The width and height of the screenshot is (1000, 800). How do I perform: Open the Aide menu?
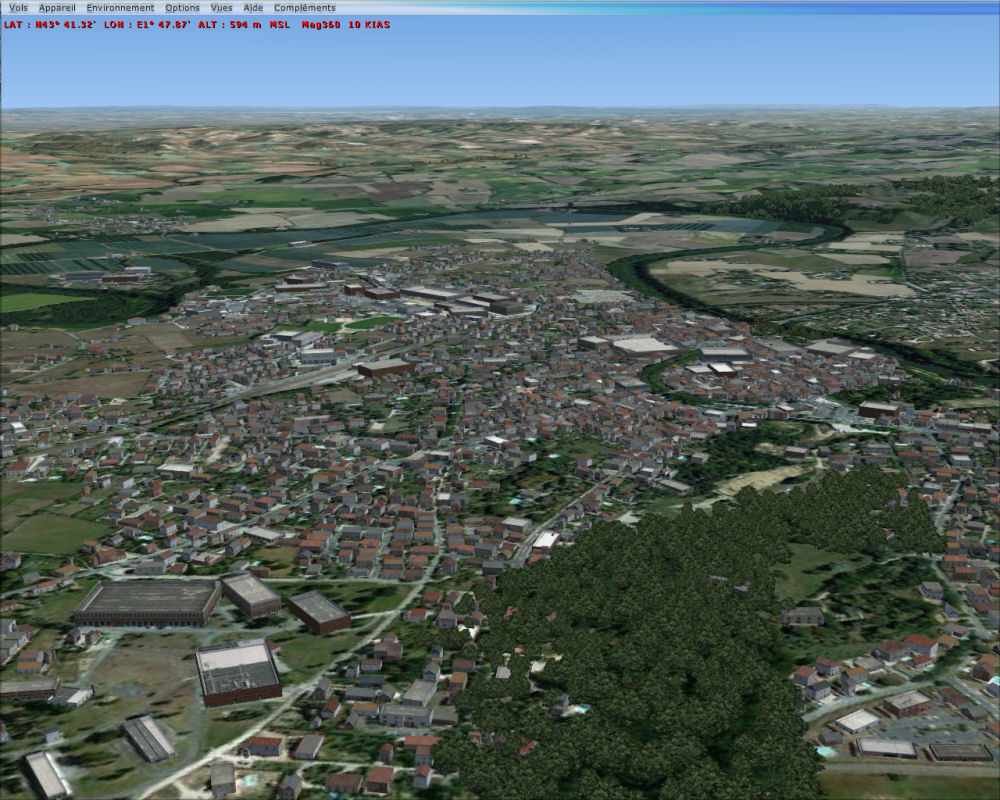pyautogui.click(x=253, y=8)
